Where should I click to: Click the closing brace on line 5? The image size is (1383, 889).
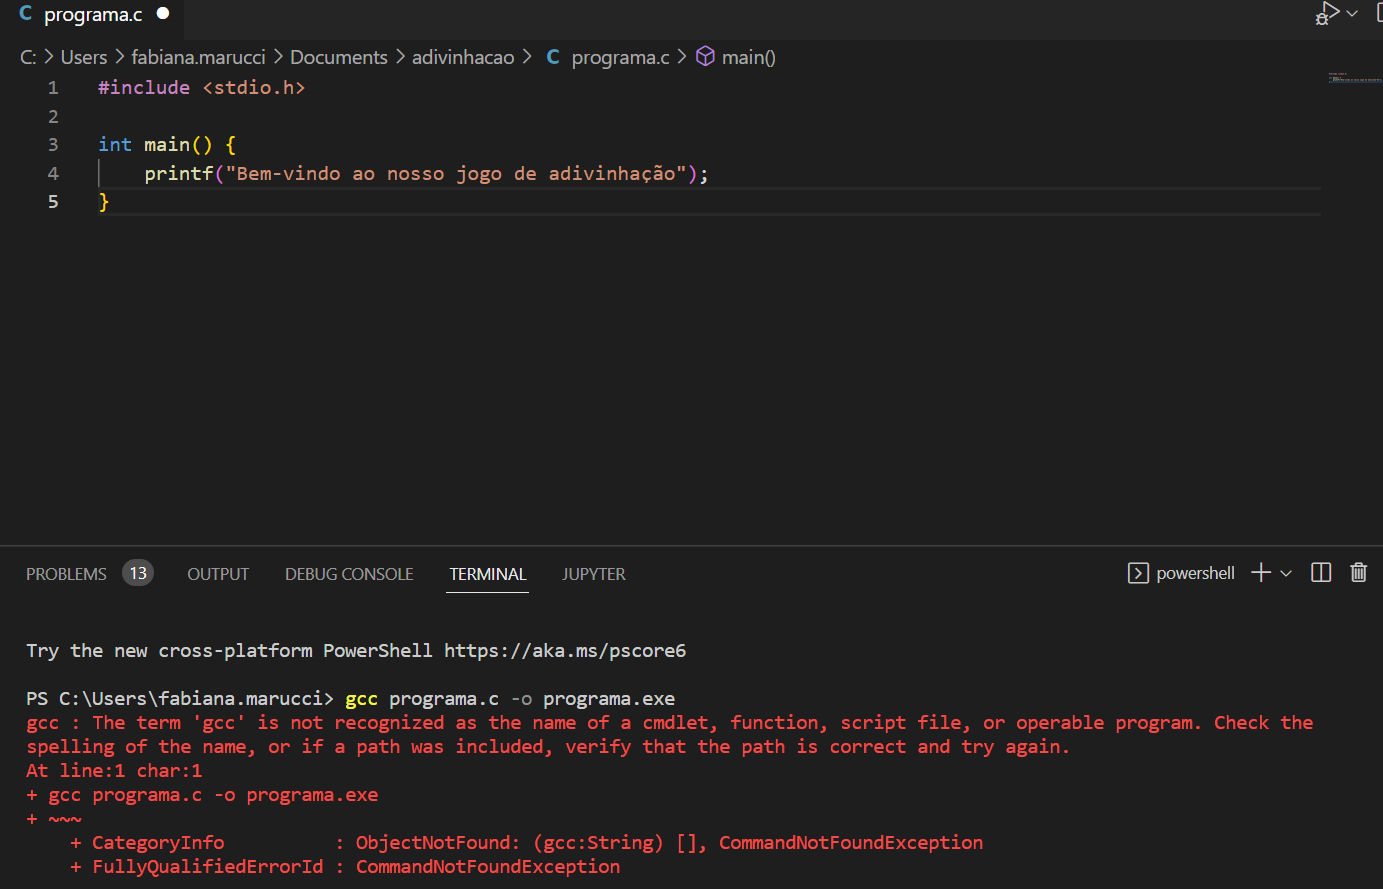click(103, 202)
